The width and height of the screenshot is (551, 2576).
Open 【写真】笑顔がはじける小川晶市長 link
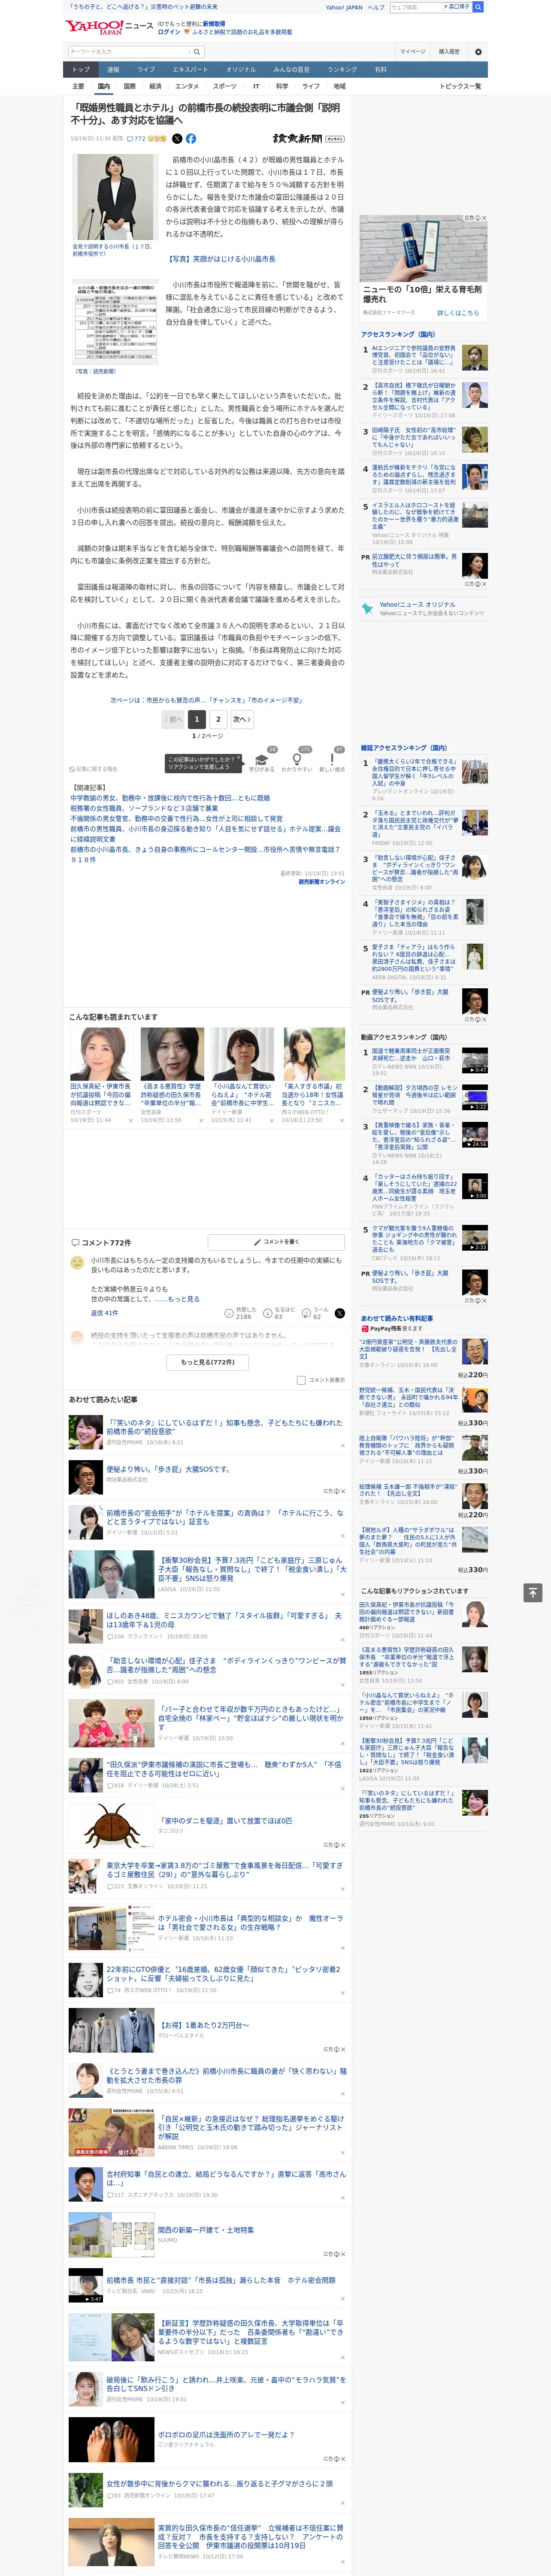pos(221,259)
